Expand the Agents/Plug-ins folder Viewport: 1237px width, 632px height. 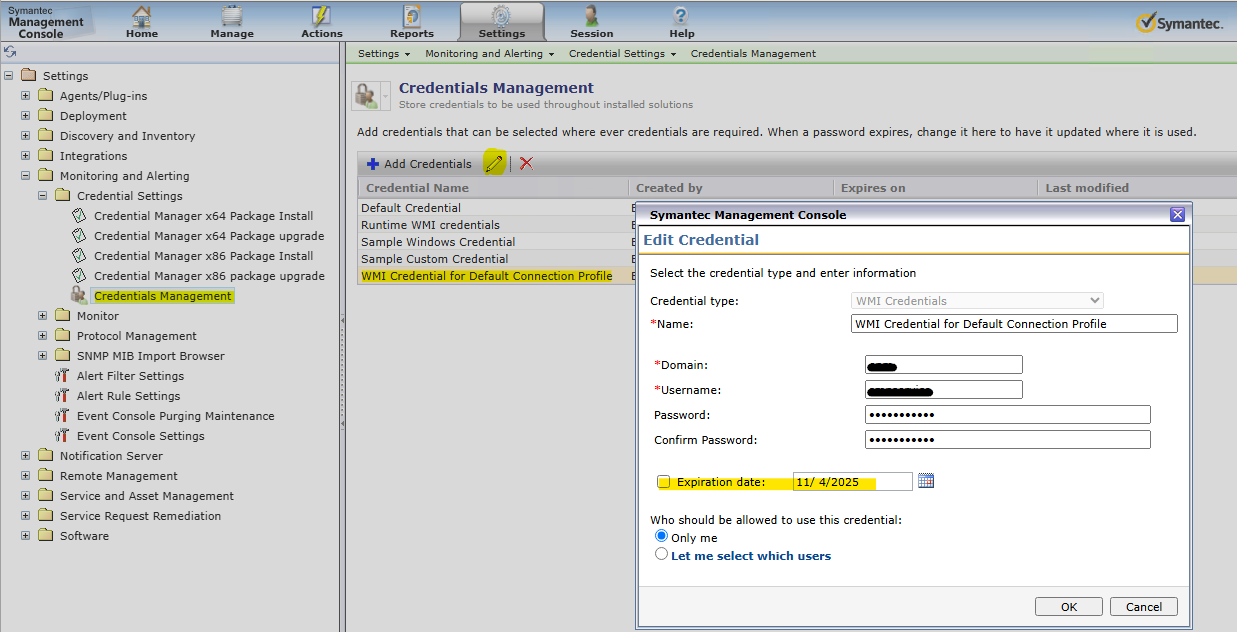click(26, 96)
